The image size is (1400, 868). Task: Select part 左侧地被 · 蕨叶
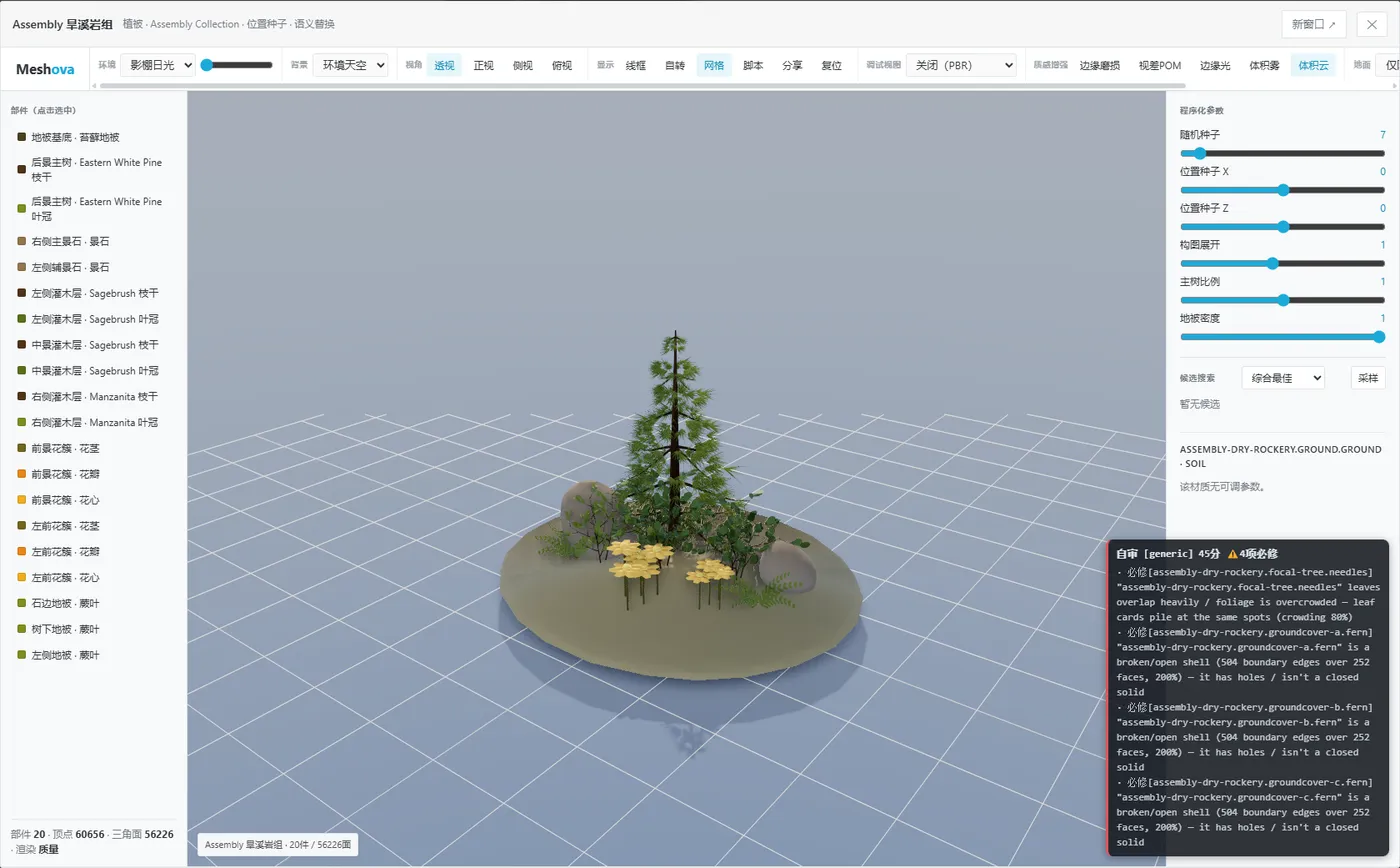tap(93, 655)
